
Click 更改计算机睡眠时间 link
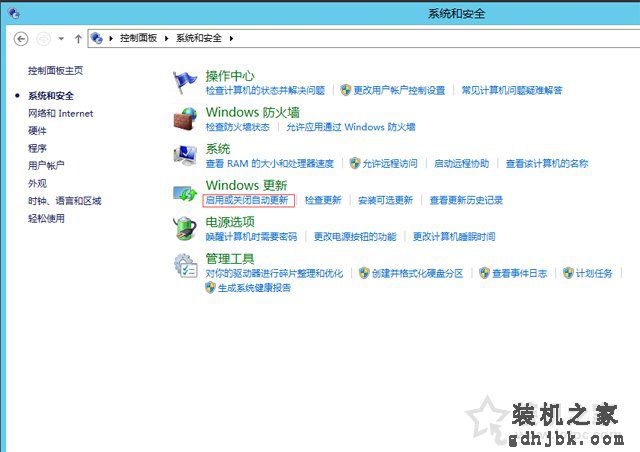coord(454,237)
